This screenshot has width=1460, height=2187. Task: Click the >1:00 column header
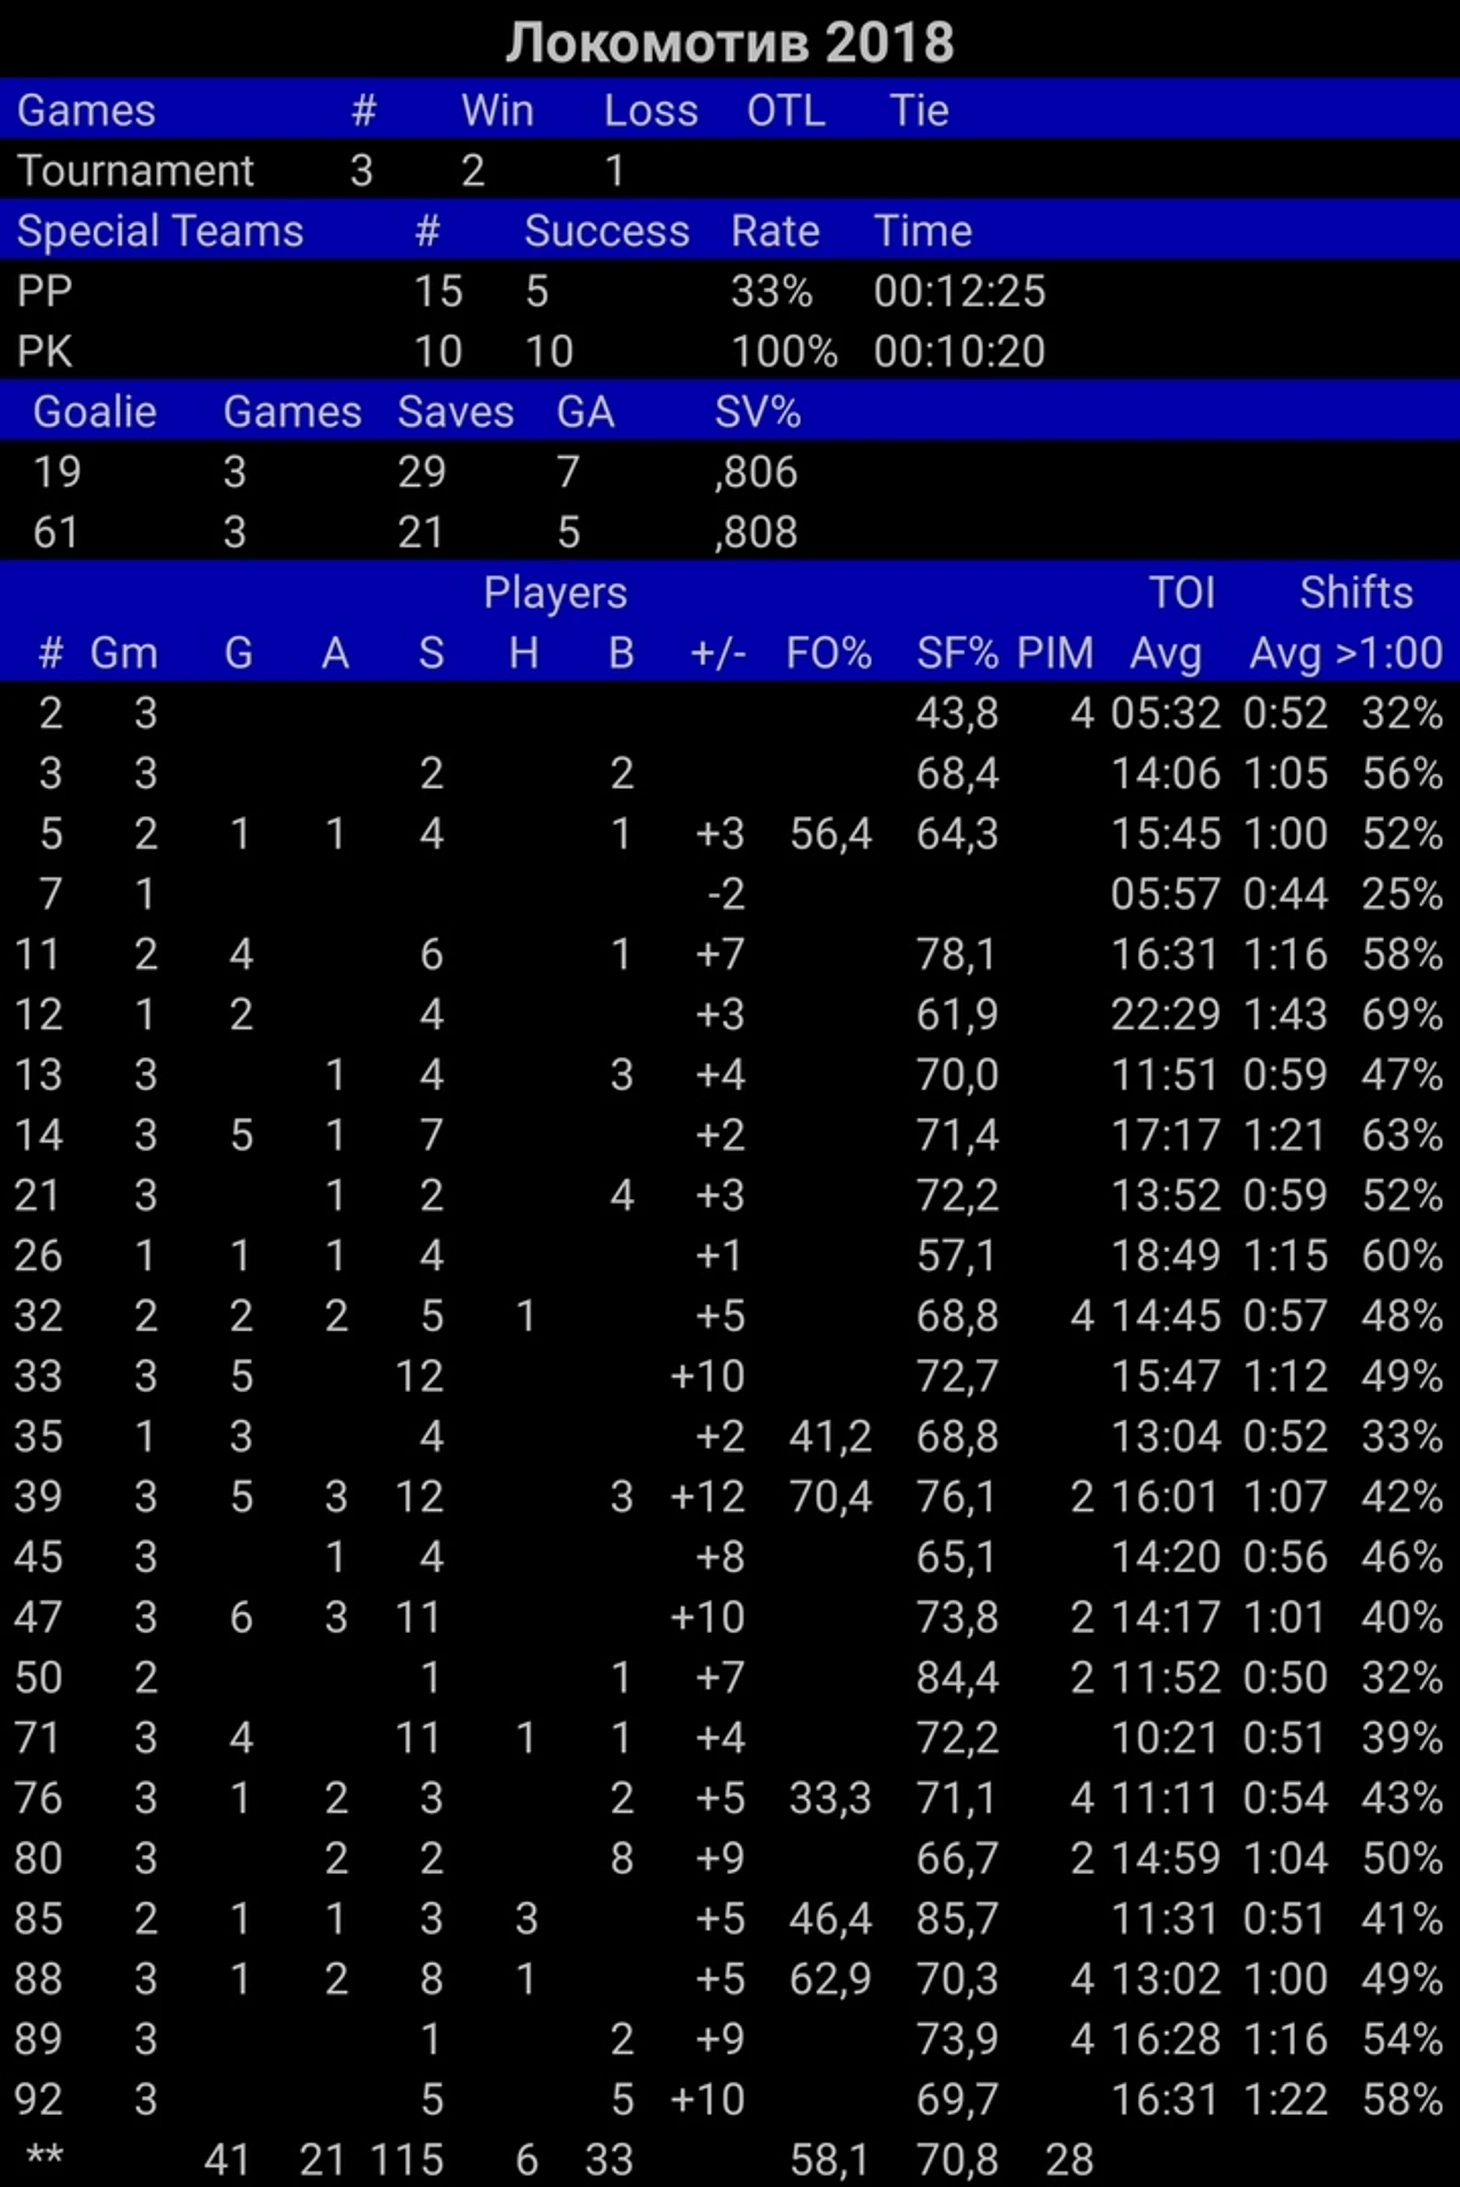coord(1389,653)
